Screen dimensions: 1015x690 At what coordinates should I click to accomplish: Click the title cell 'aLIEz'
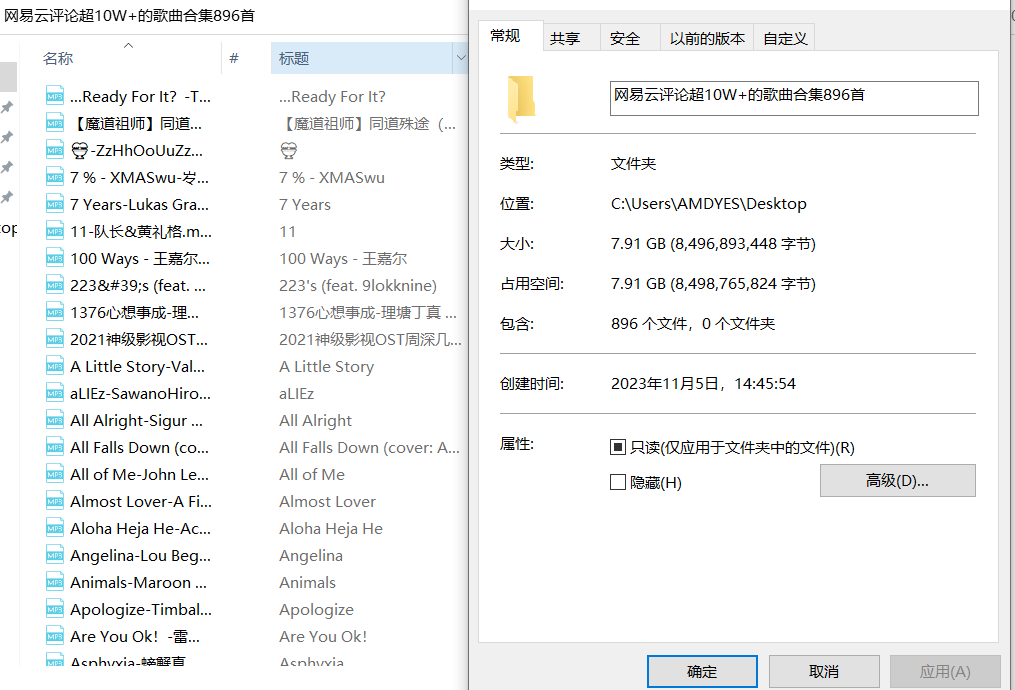pyautogui.click(x=296, y=394)
